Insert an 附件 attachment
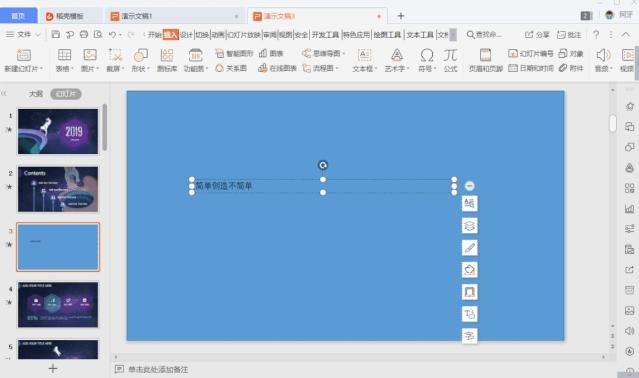The width and height of the screenshot is (639, 378). (x=571, y=68)
